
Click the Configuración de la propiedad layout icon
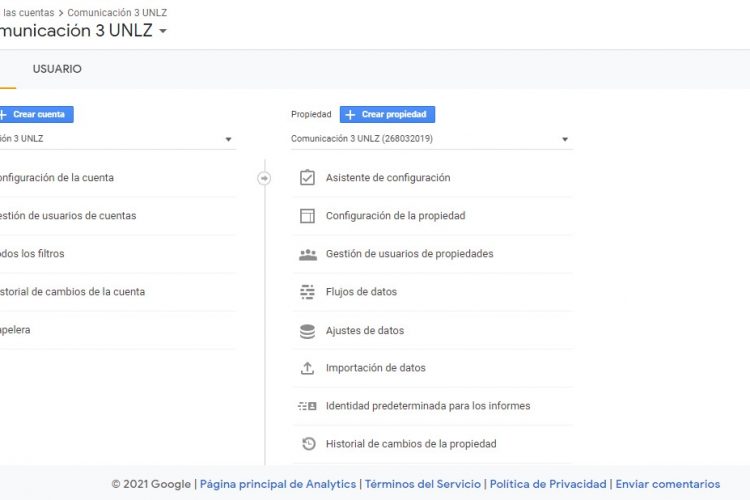click(307, 216)
